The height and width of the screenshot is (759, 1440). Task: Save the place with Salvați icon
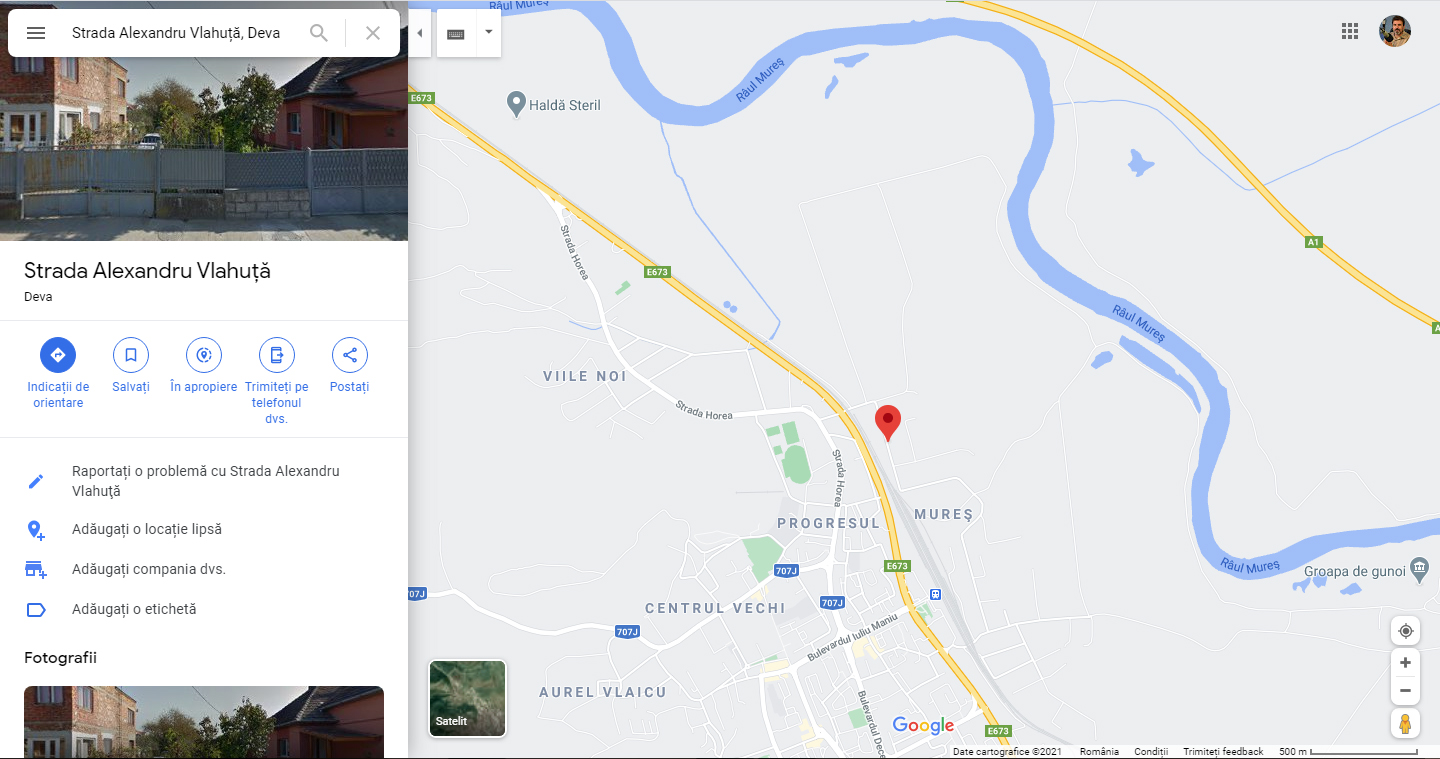click(131, 355)
